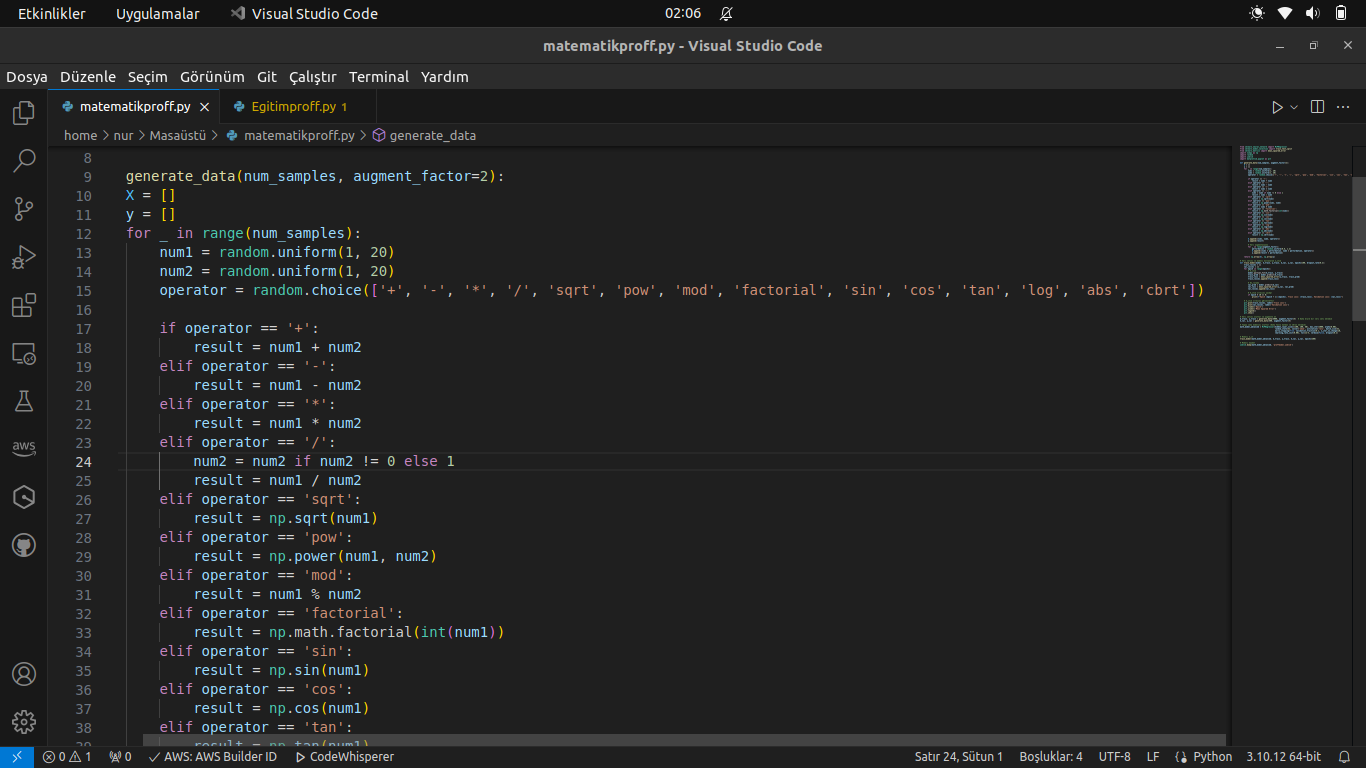Click the muted notifications bell in top bar
Image resolution: width=1366 pixels, height=768 pixels.
point(726,14)
